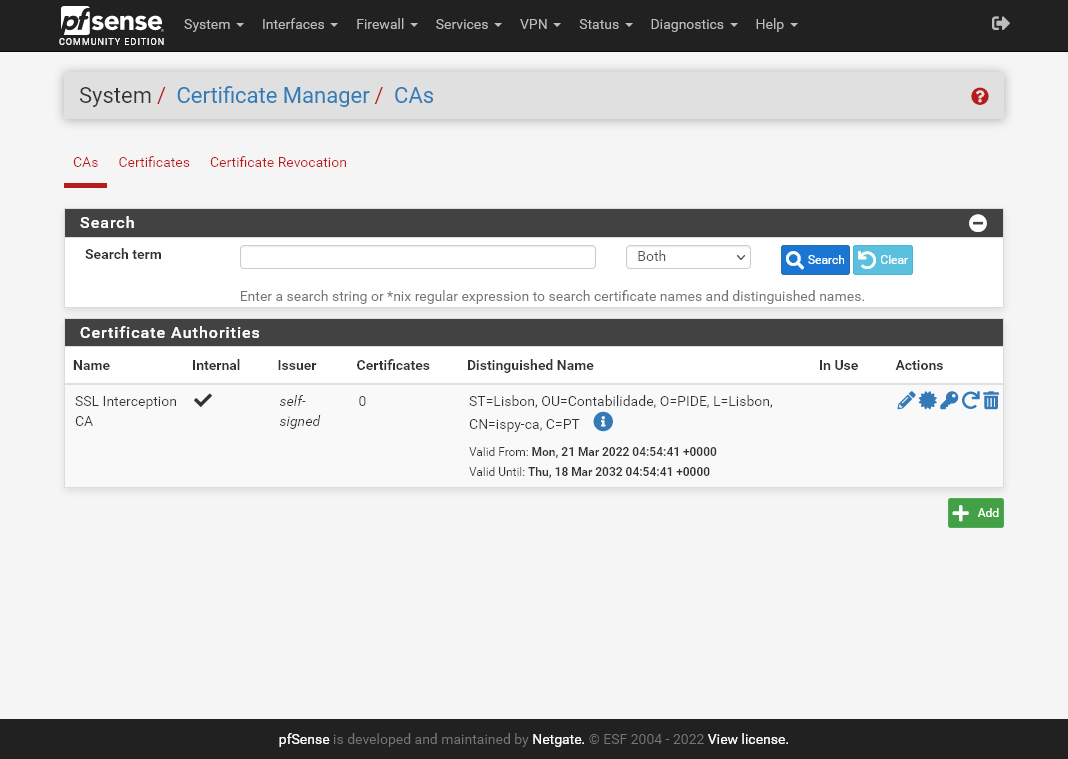Edit the SSL Interception CA entry
Screen dimensions: 1068x759
906,401
